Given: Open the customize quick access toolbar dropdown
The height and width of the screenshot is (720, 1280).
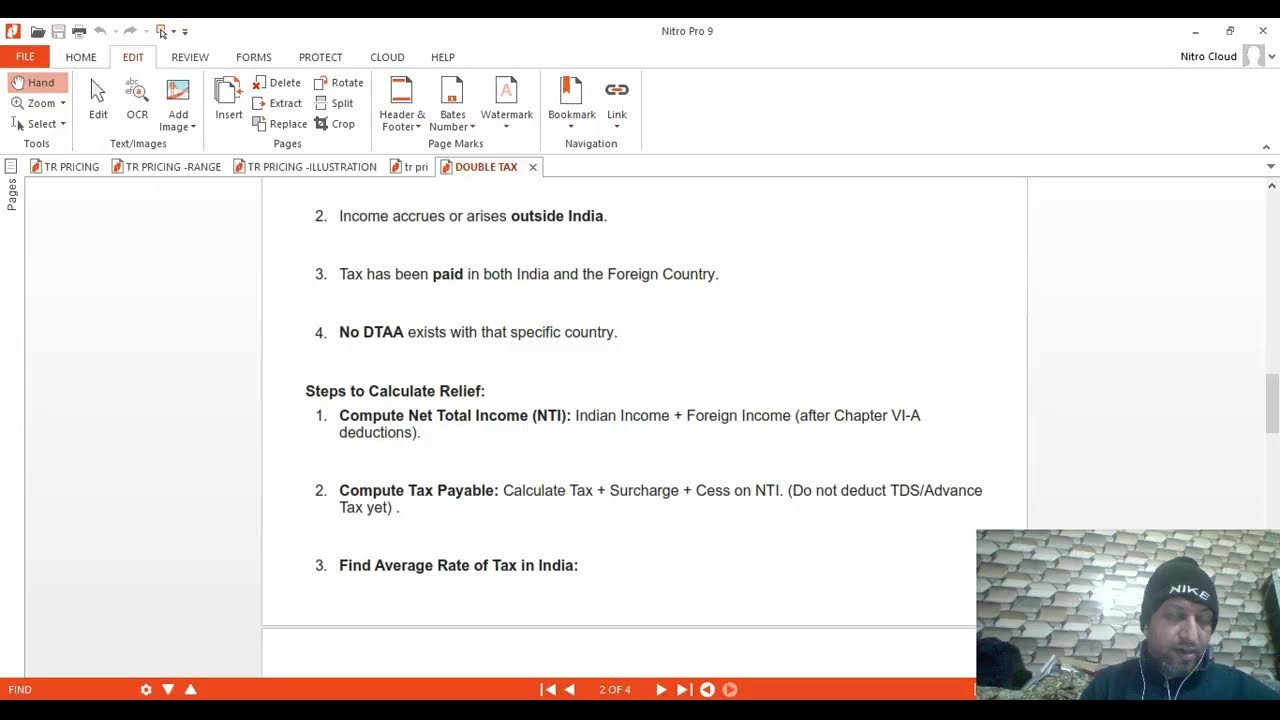Looking at the screenshot, I should [x=185, y=32].
